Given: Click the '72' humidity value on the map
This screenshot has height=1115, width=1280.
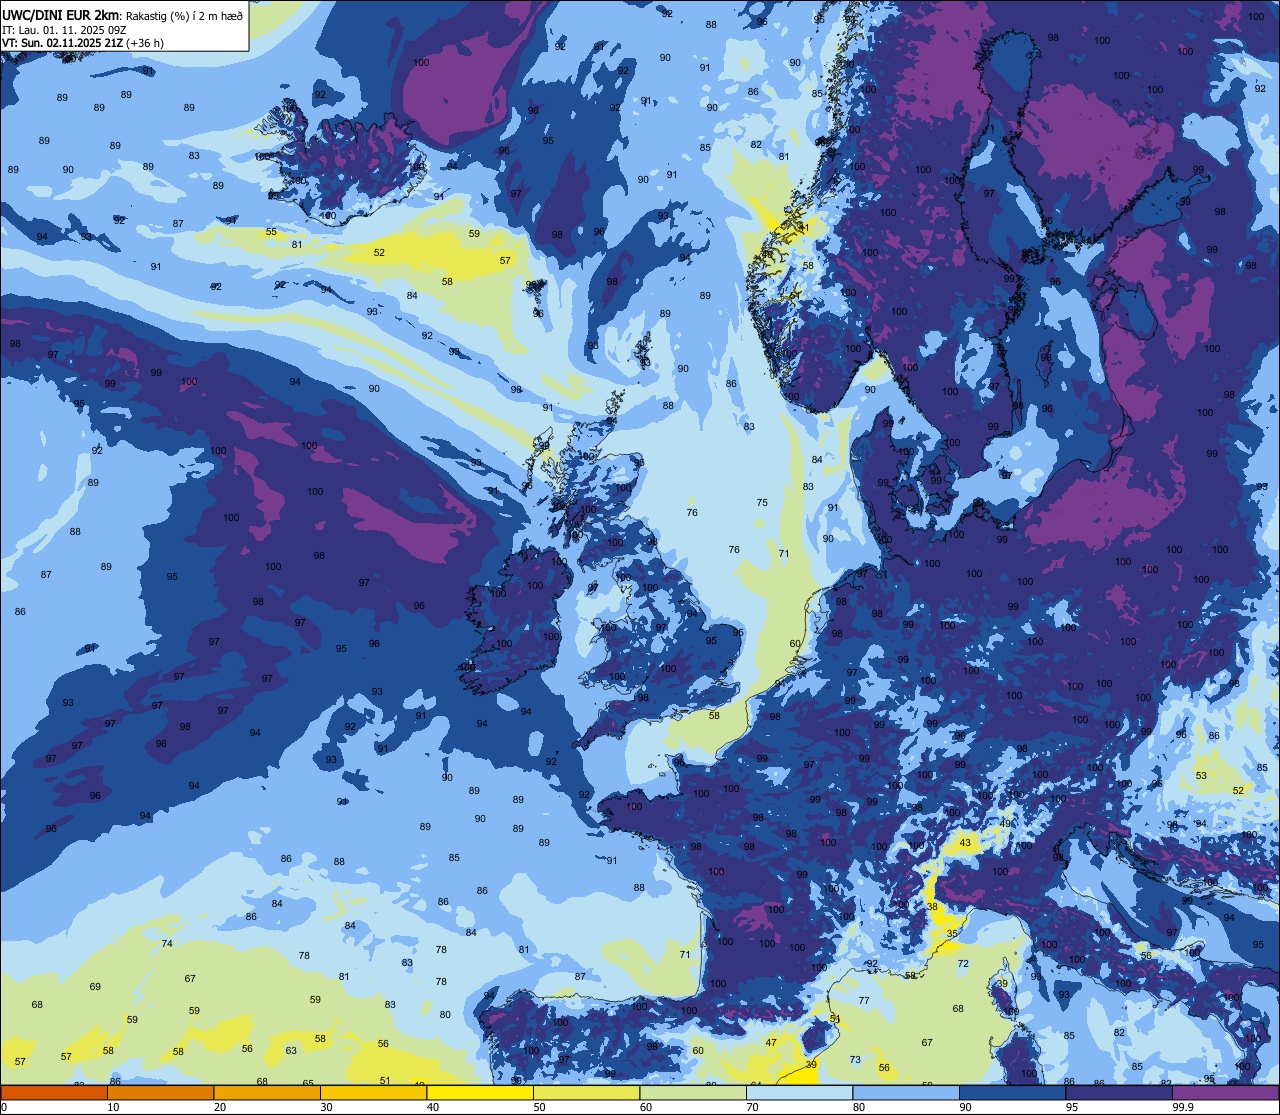Looking at the screenshot, I should tap(963, 964).
